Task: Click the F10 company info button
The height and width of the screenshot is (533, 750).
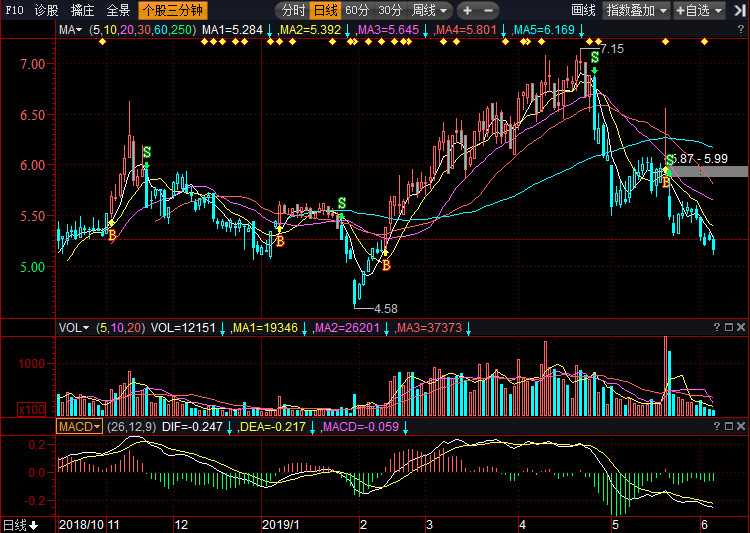Action: click(14, 10)
